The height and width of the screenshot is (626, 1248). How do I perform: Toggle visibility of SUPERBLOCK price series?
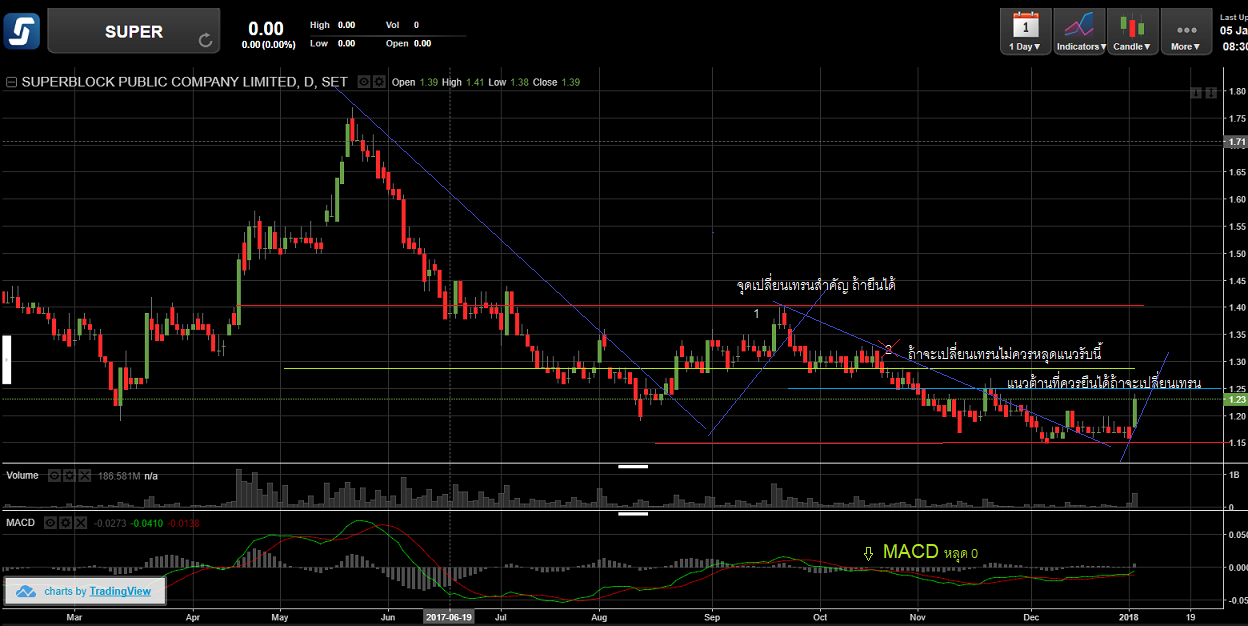(365, 82)
